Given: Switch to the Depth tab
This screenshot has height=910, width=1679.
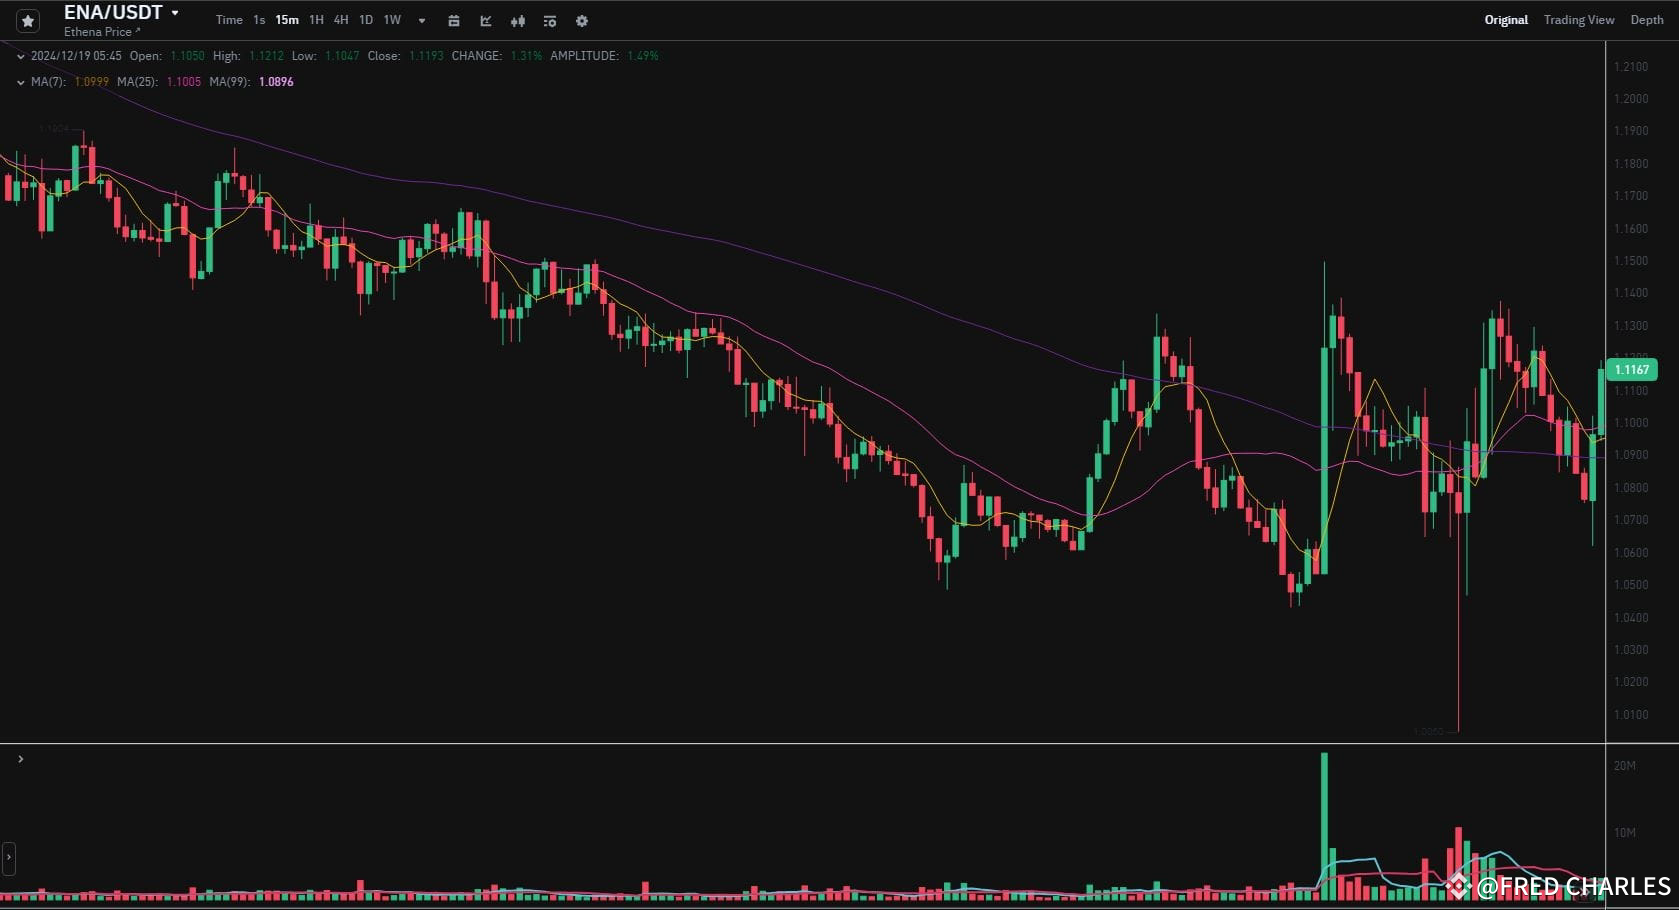Looking at the screenshot, I should tap(1646, 19).
